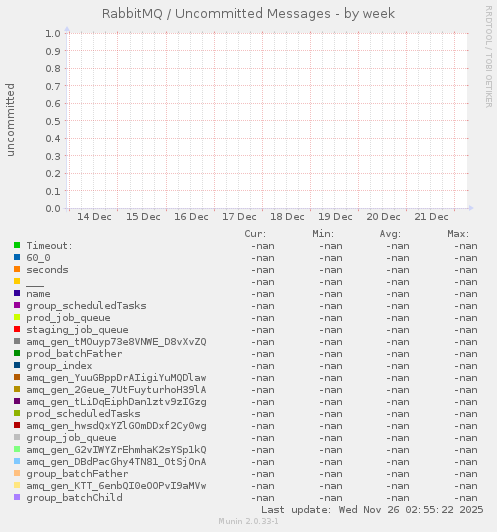Viewport: 497px width, 532px height.
Task: Click the group_batchFather legend entry
Action: (x=77, y=474)
